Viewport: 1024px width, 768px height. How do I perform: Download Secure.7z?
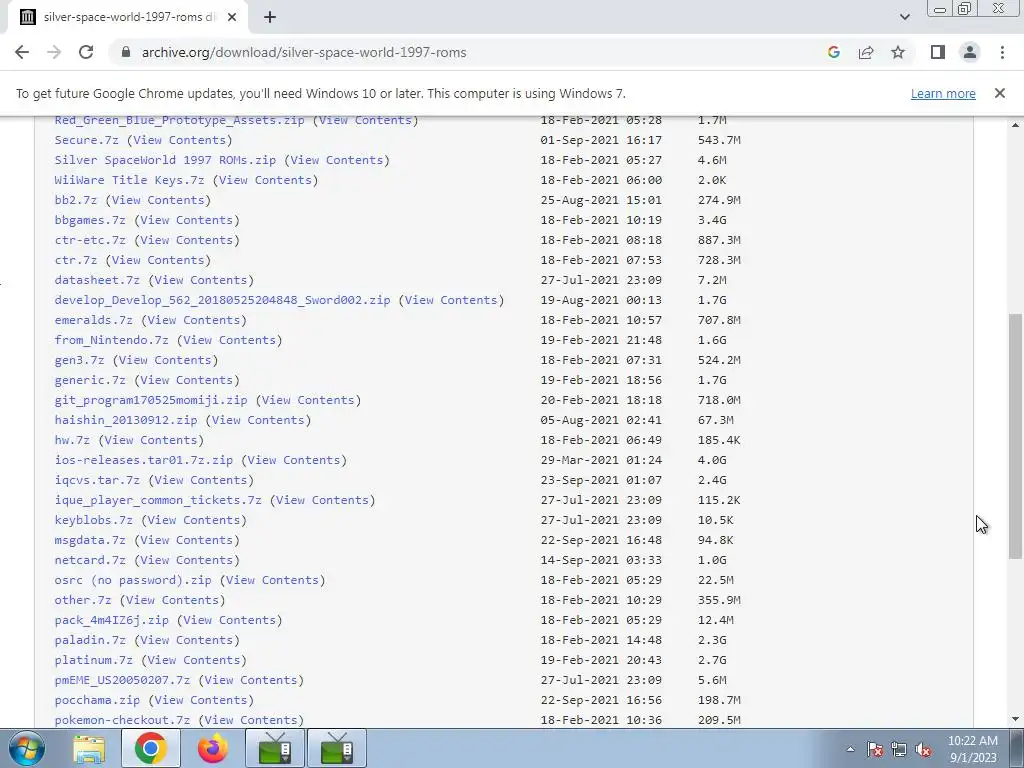[x=86, y=140]
